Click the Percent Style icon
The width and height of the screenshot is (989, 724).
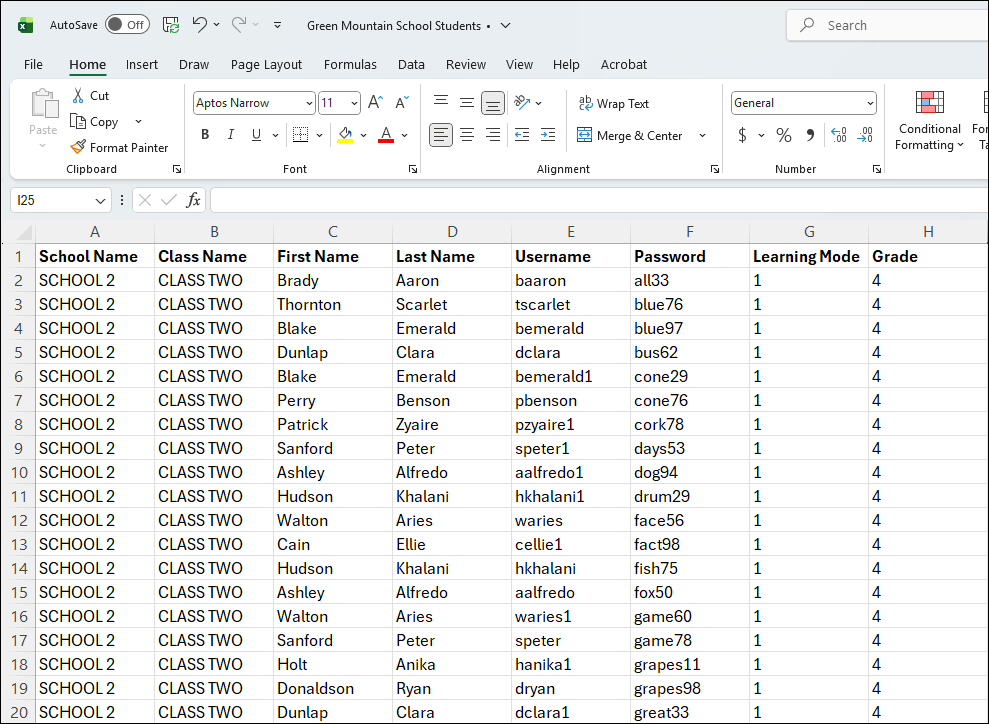pyautogui.click(x=784, y=135)
